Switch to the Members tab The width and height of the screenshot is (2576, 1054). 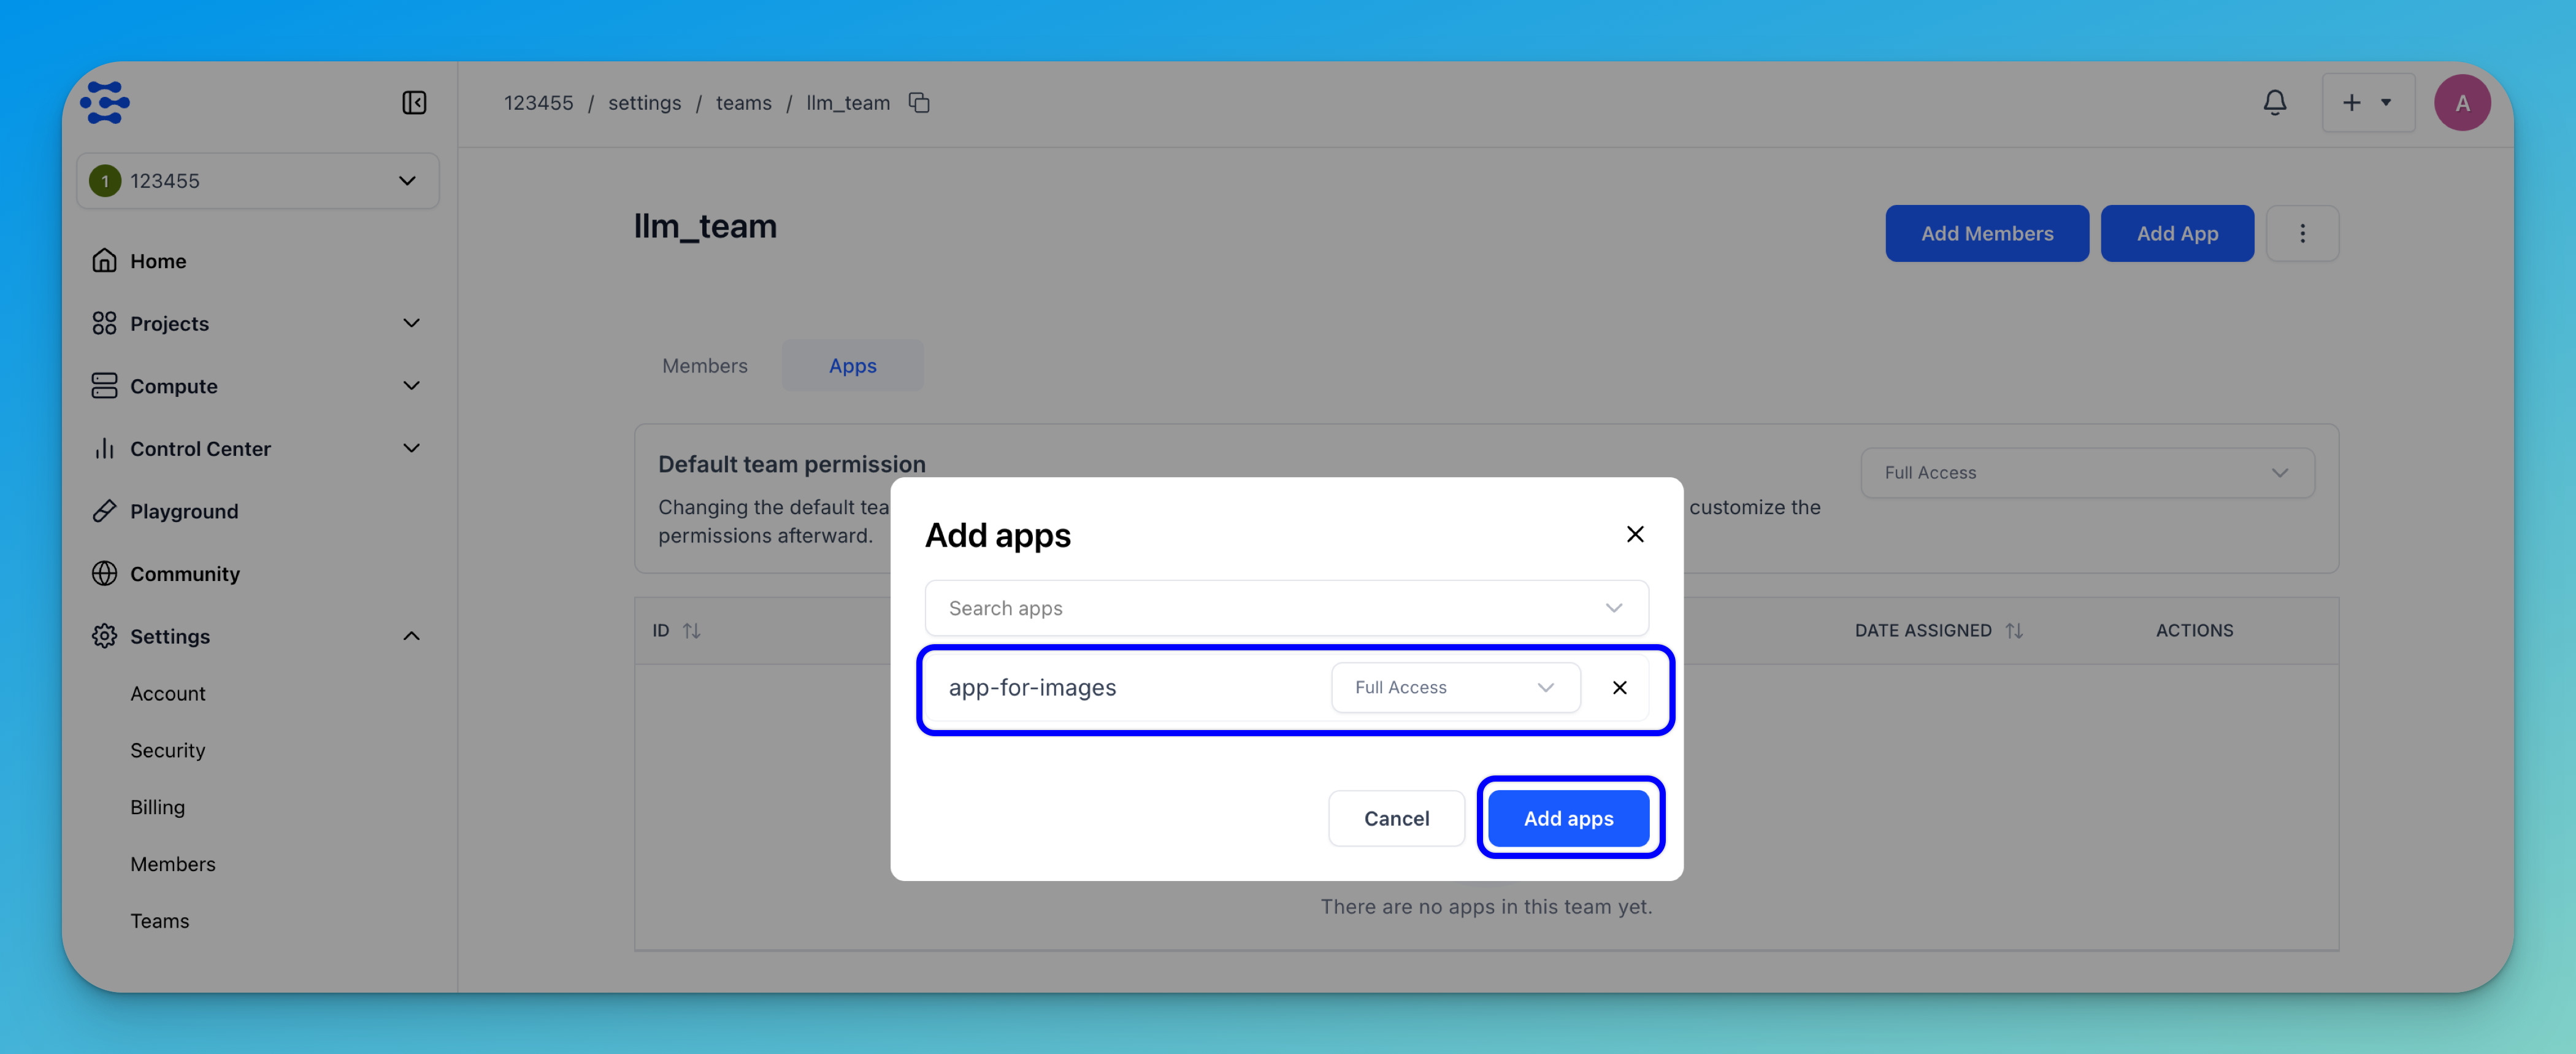[704, 366]
